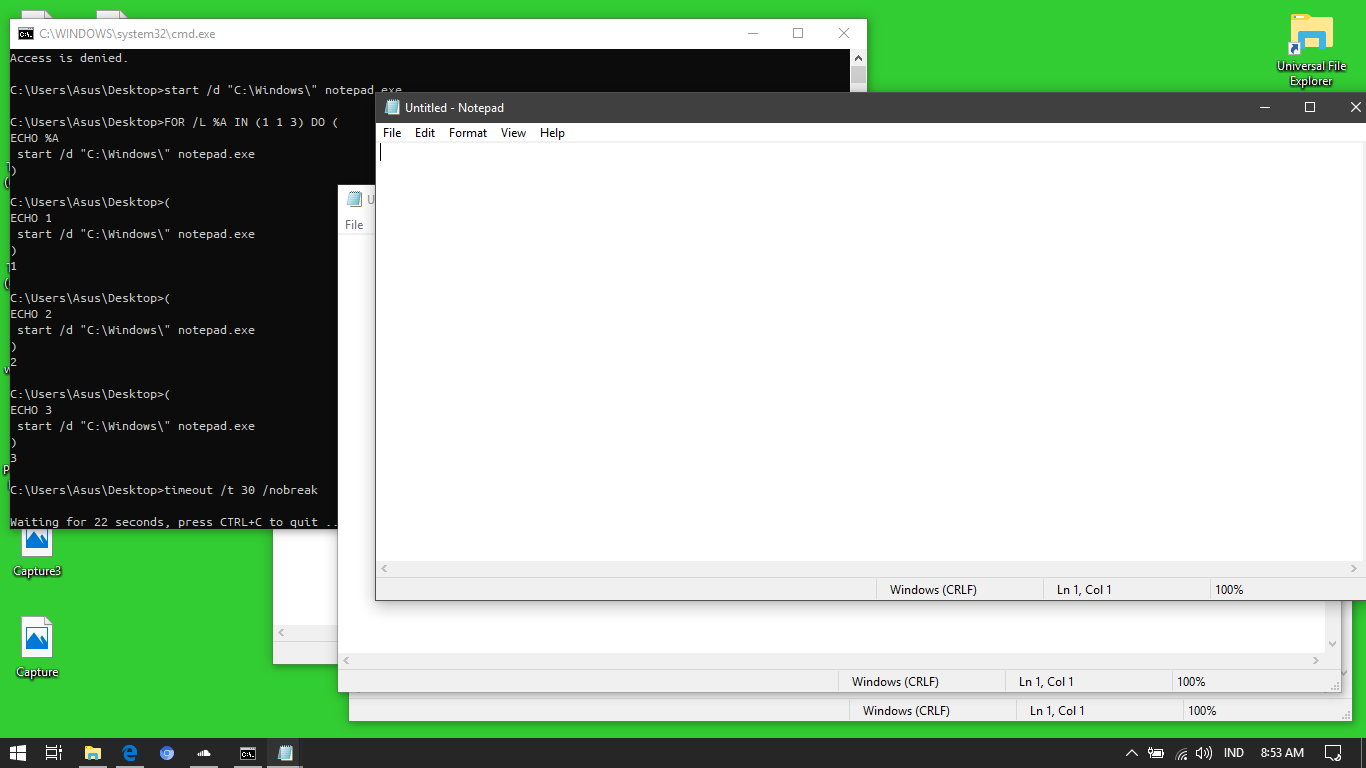This screenshot has width=1366, height=768.
Task: Open the volume speaker tray icon
Action: point(1204,753)
